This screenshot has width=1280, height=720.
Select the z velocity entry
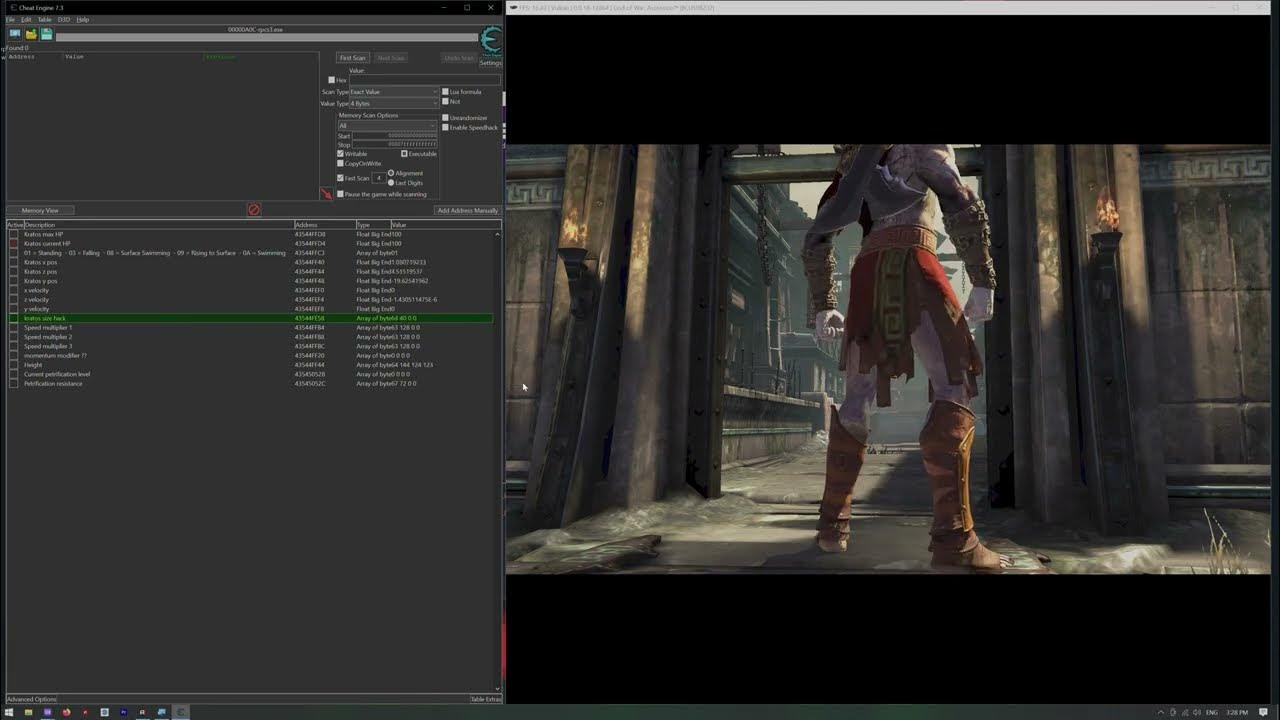[250, 299]
